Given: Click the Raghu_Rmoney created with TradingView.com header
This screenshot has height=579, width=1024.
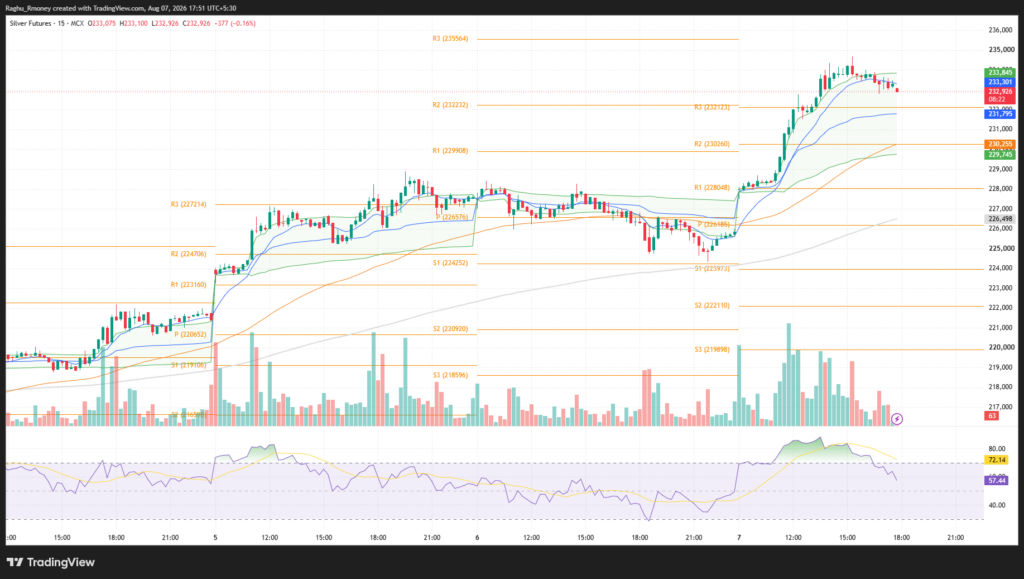Looking at the screenshot, I should click(x=121, y=8).
